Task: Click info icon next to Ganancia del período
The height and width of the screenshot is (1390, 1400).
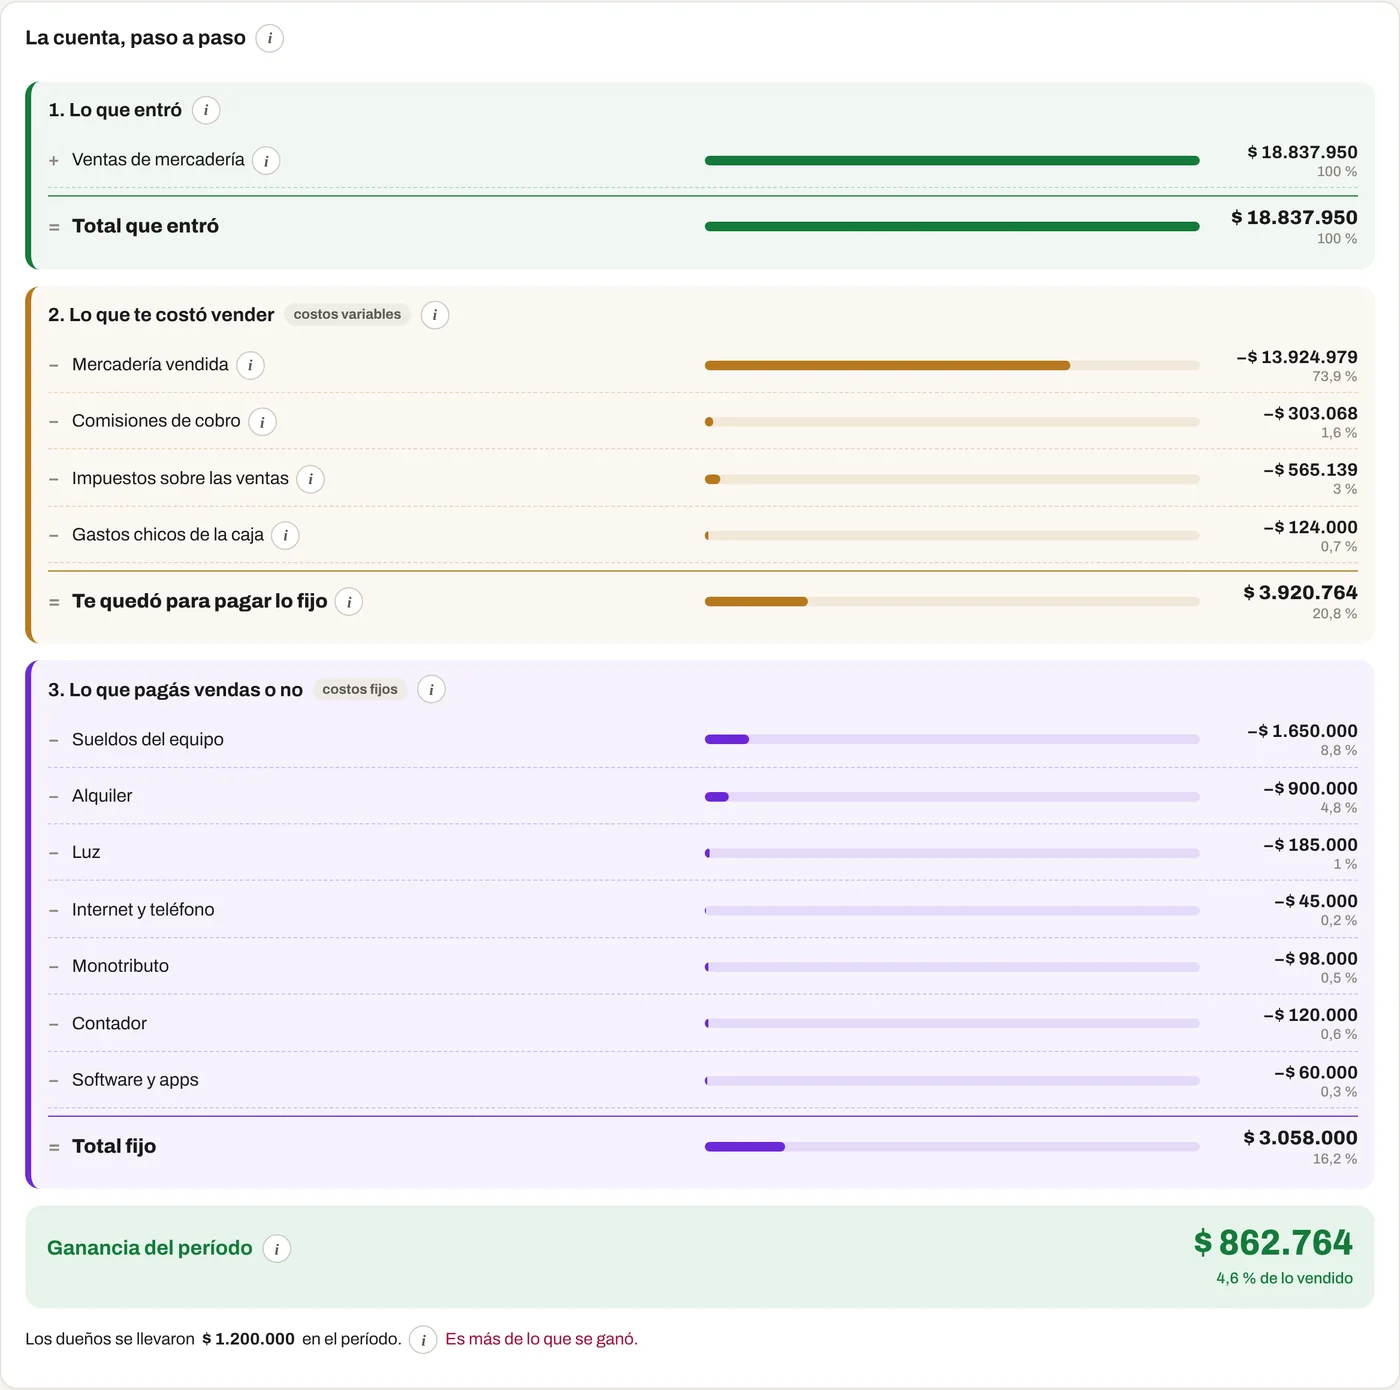Action: pos(277,1248)
